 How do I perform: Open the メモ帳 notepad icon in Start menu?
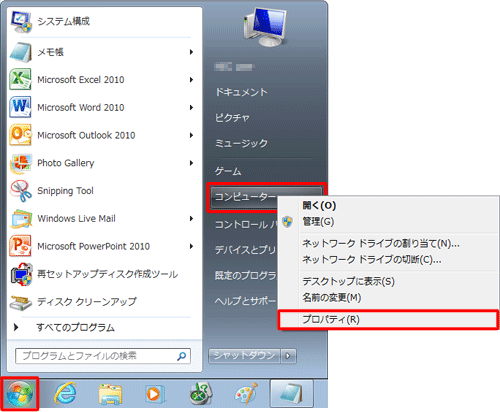[x=21, y=52]
